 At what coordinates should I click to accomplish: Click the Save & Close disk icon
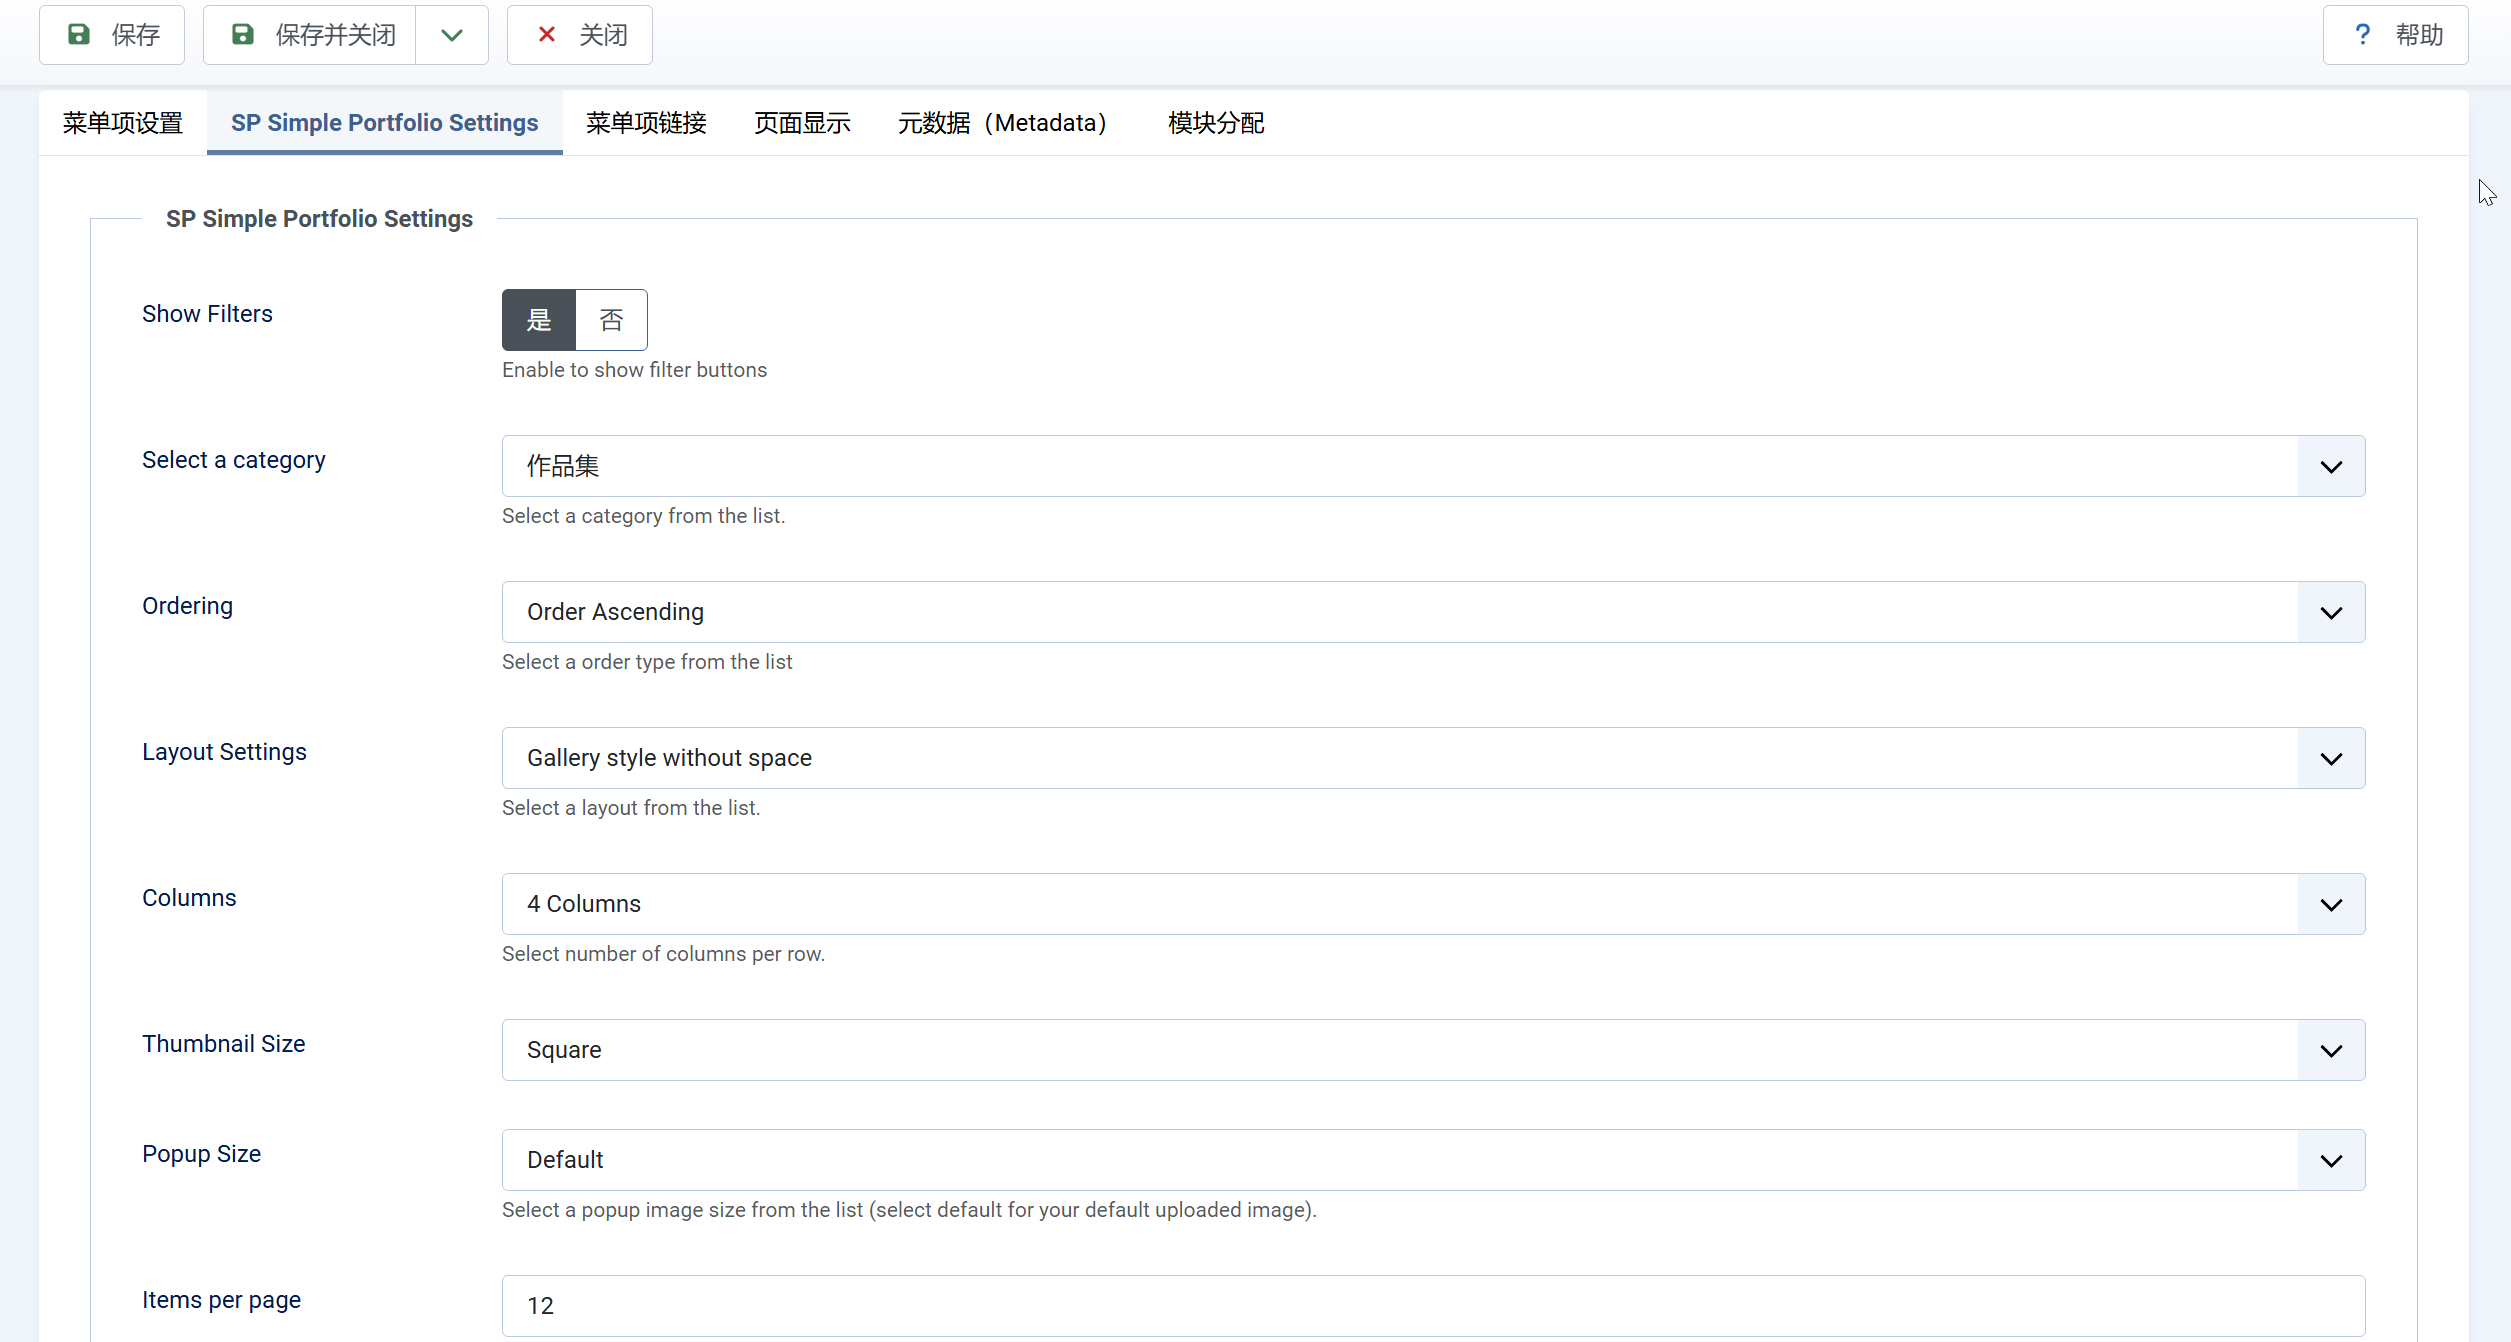242,35
